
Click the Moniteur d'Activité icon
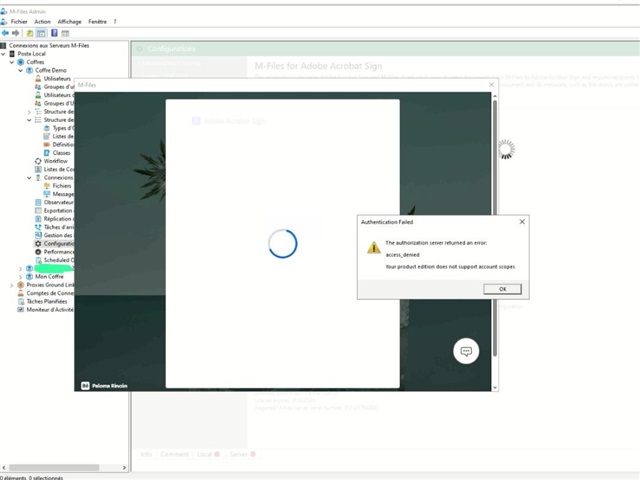click(21, 309)
